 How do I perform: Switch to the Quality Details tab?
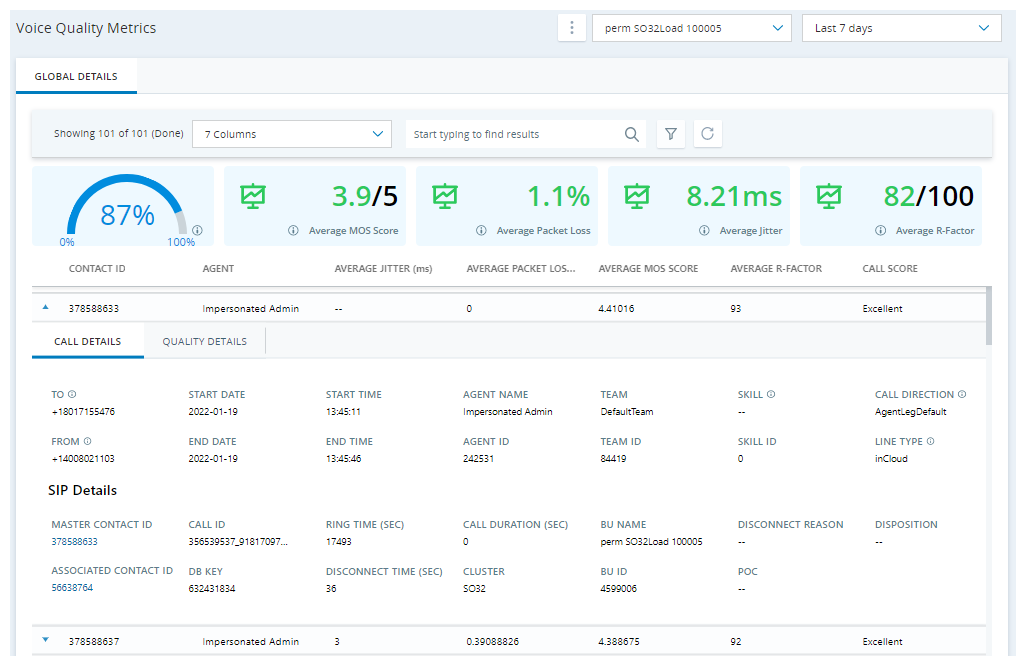tap(204, 342)
